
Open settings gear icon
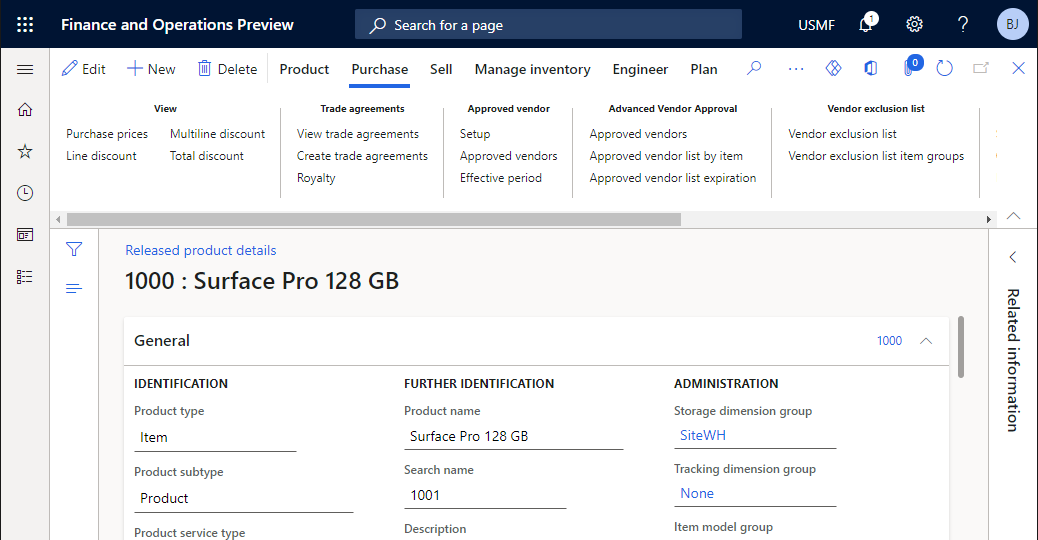coord(914,24)
